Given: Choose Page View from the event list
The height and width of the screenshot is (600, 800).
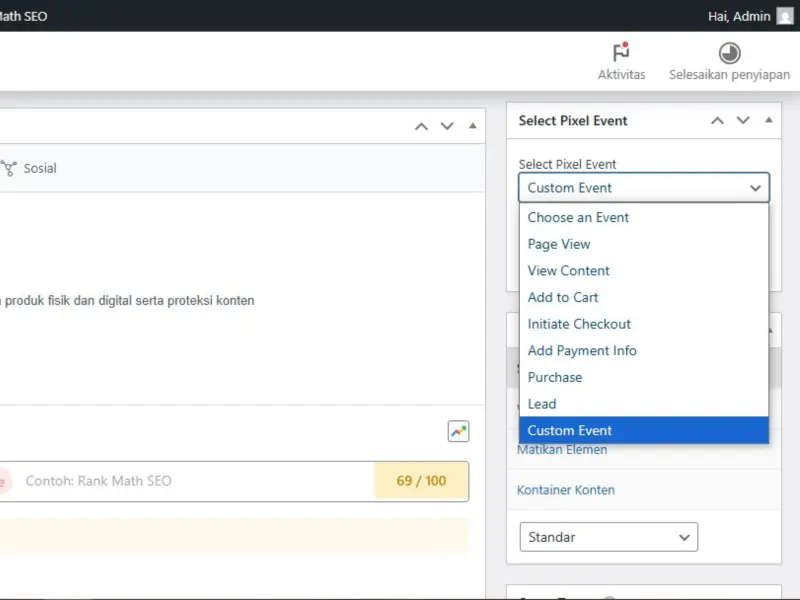Looking at the screenshot, I should (559, 244).
